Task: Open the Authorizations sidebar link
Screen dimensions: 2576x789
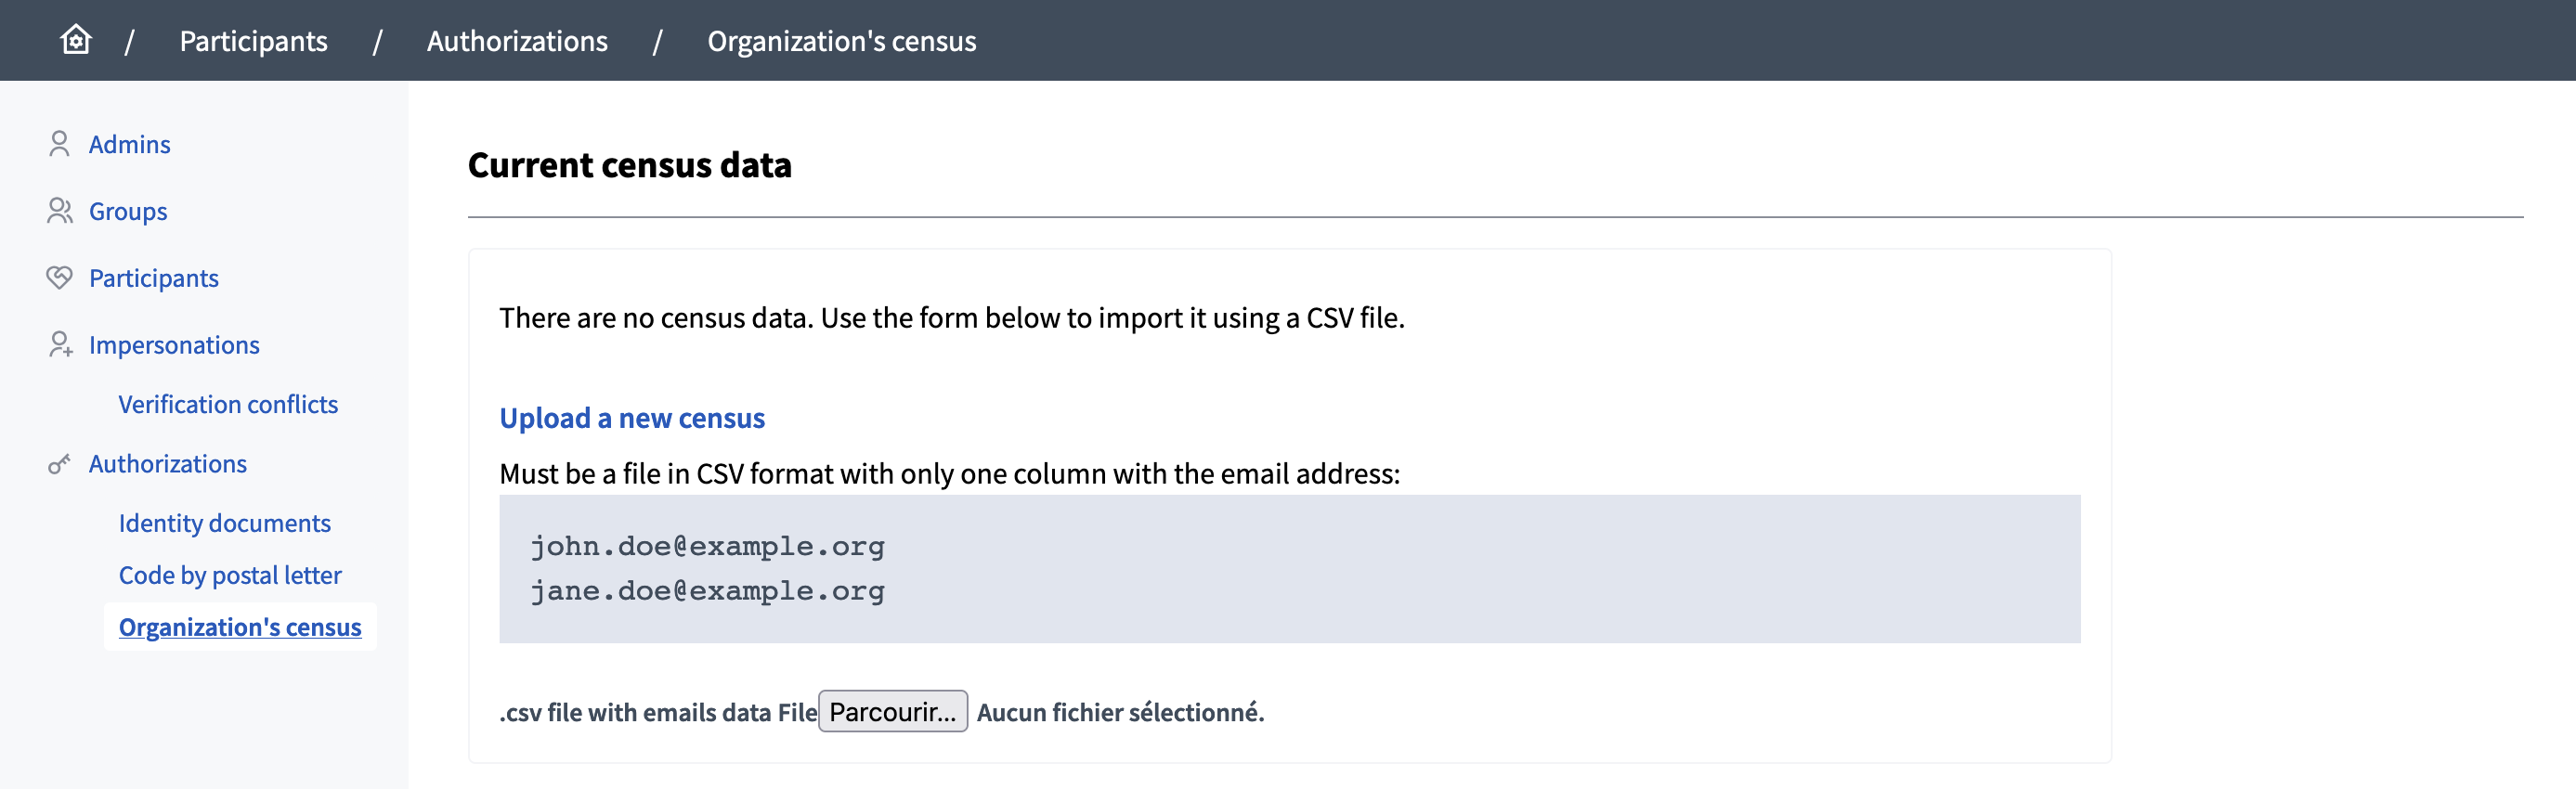Action: (x=168, y=464)
